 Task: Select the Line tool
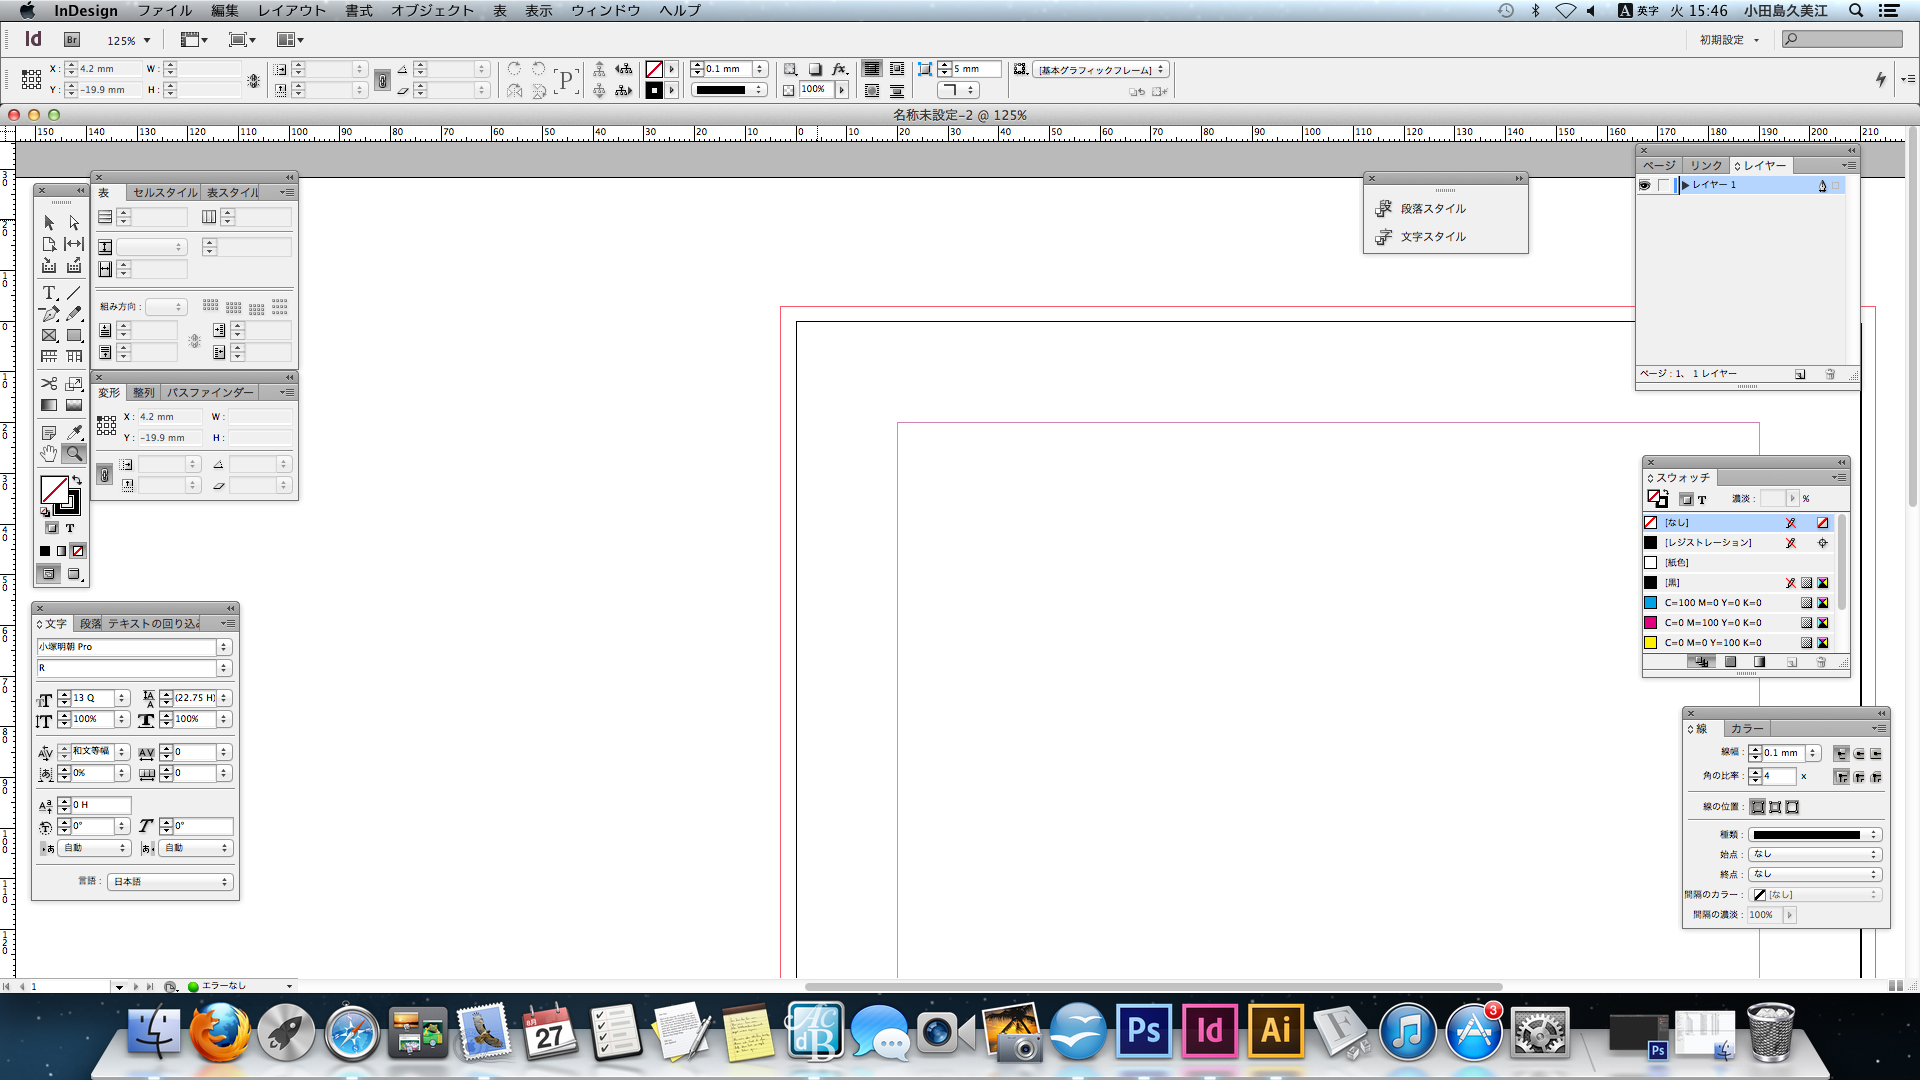[74, 293]
